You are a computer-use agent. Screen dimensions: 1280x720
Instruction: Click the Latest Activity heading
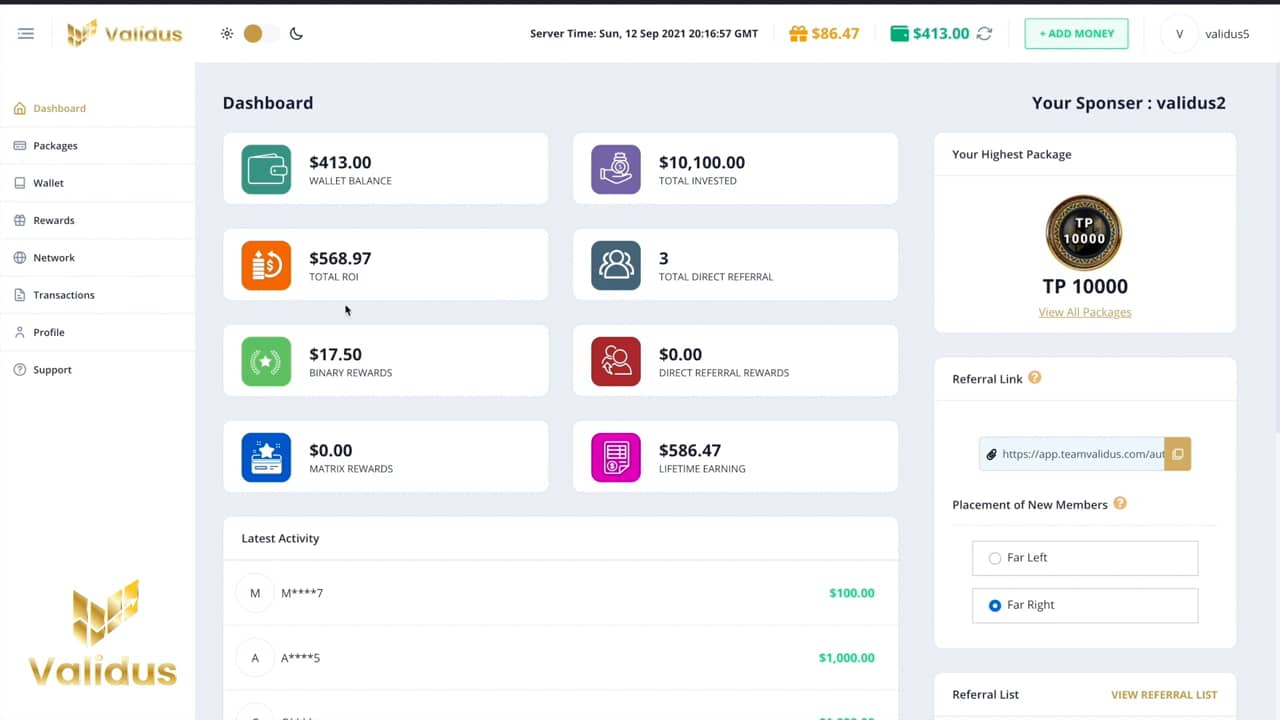pos(280,538)
